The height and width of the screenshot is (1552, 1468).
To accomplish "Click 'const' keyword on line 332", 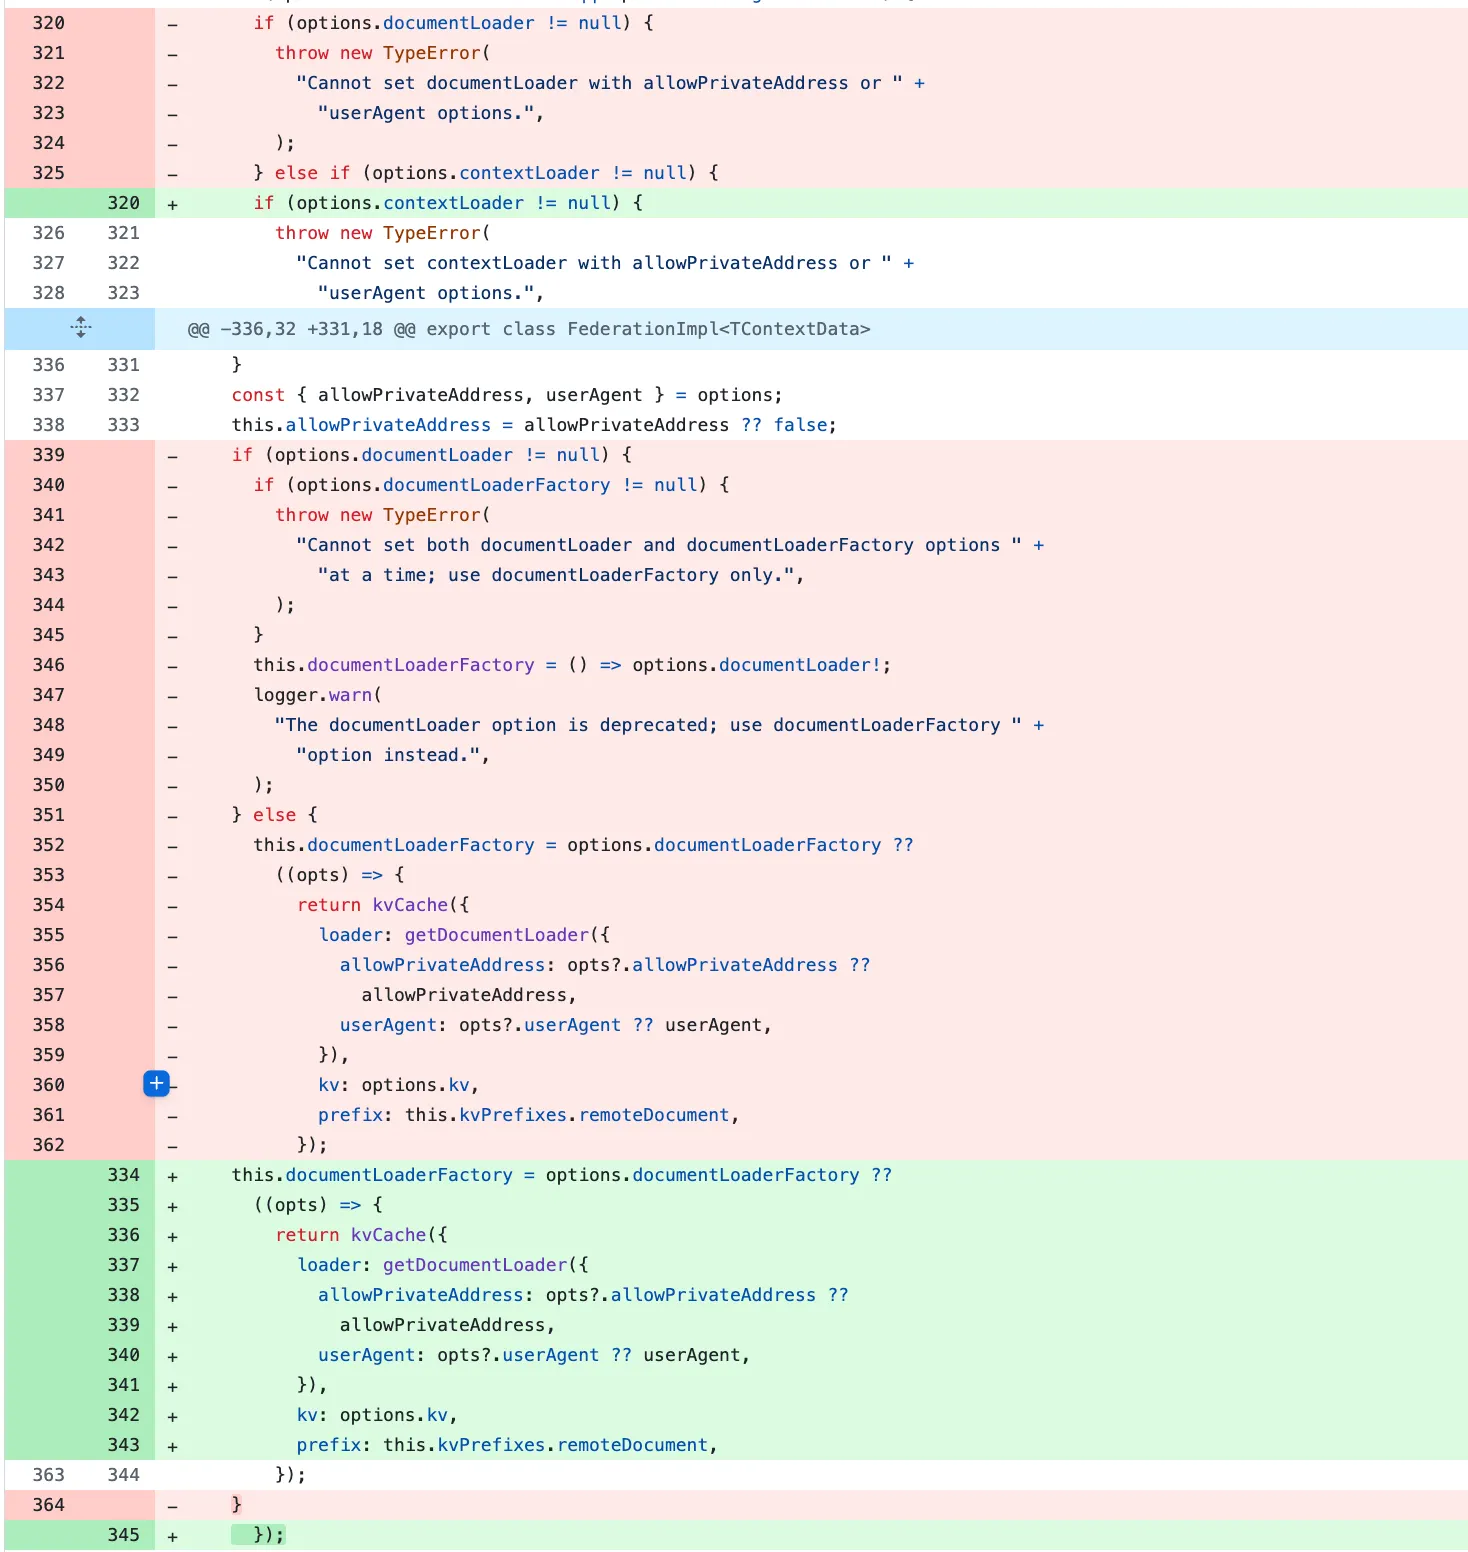I will [x=258, y=395].
